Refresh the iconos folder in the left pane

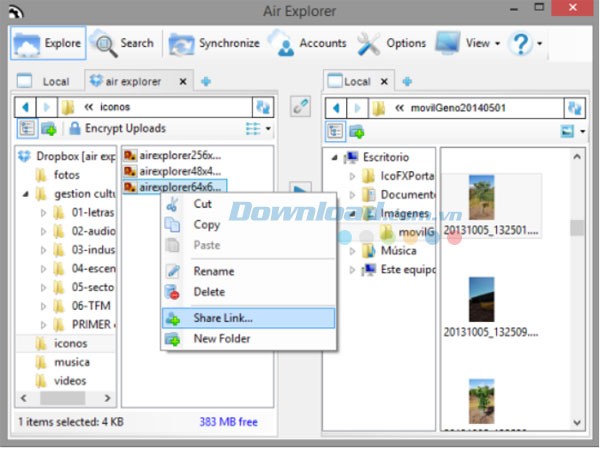coord(264,107)
